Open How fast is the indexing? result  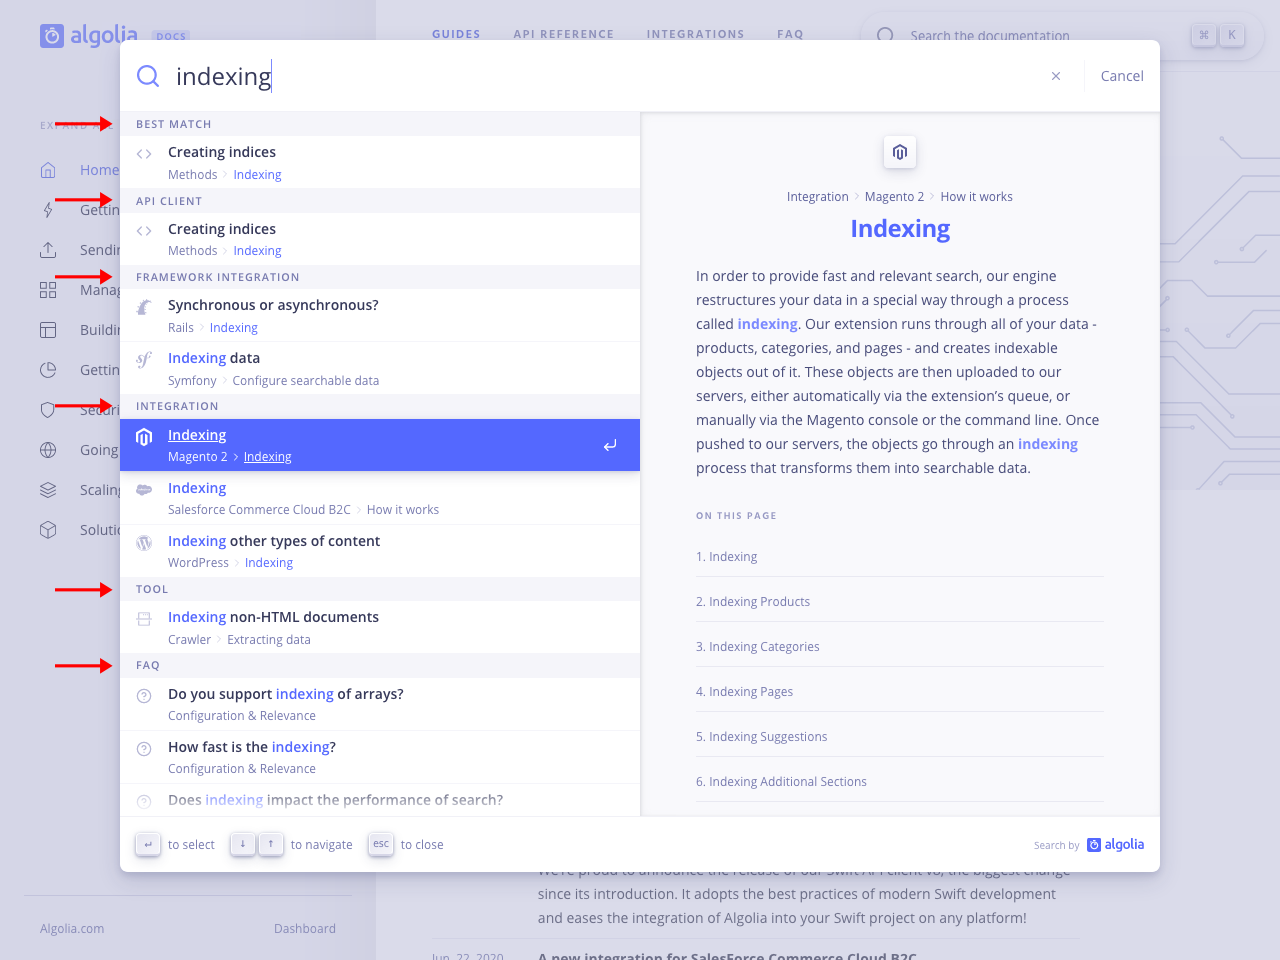[x=380, y=757]
